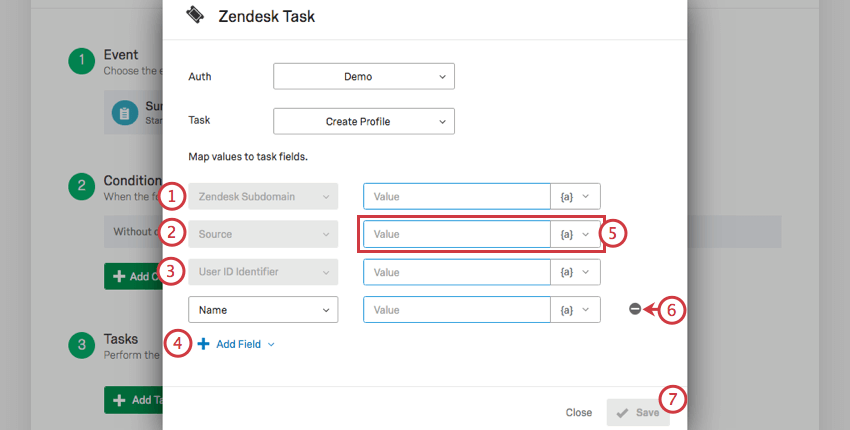The height and width of the screenshot is (430, 850).
Task: Type in the Zendesk Subdomain value field
Action: pyautogui.click(x=457, y=196)
